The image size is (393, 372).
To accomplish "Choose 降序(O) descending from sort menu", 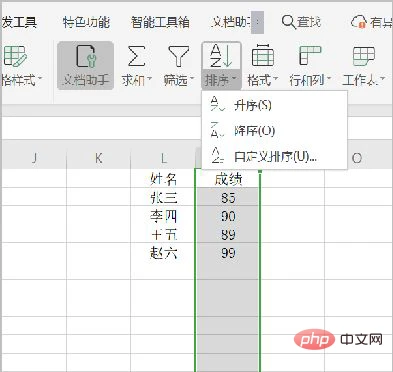I will tap(254, 131).
